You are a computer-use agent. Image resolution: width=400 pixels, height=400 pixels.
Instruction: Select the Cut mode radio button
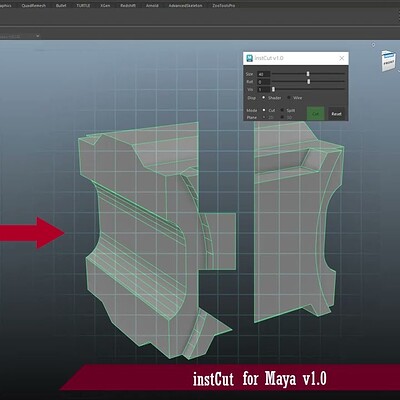264,110
